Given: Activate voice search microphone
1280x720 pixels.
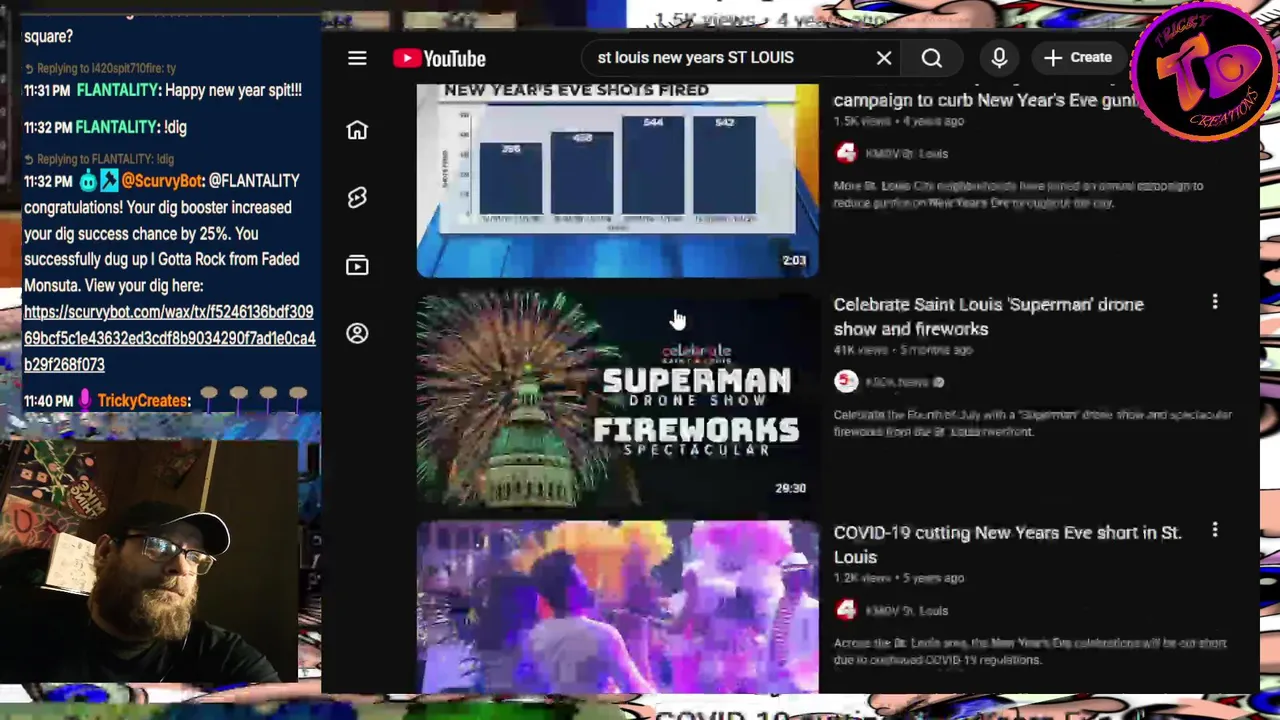Looking at the screenshot, I should [999, 58].
